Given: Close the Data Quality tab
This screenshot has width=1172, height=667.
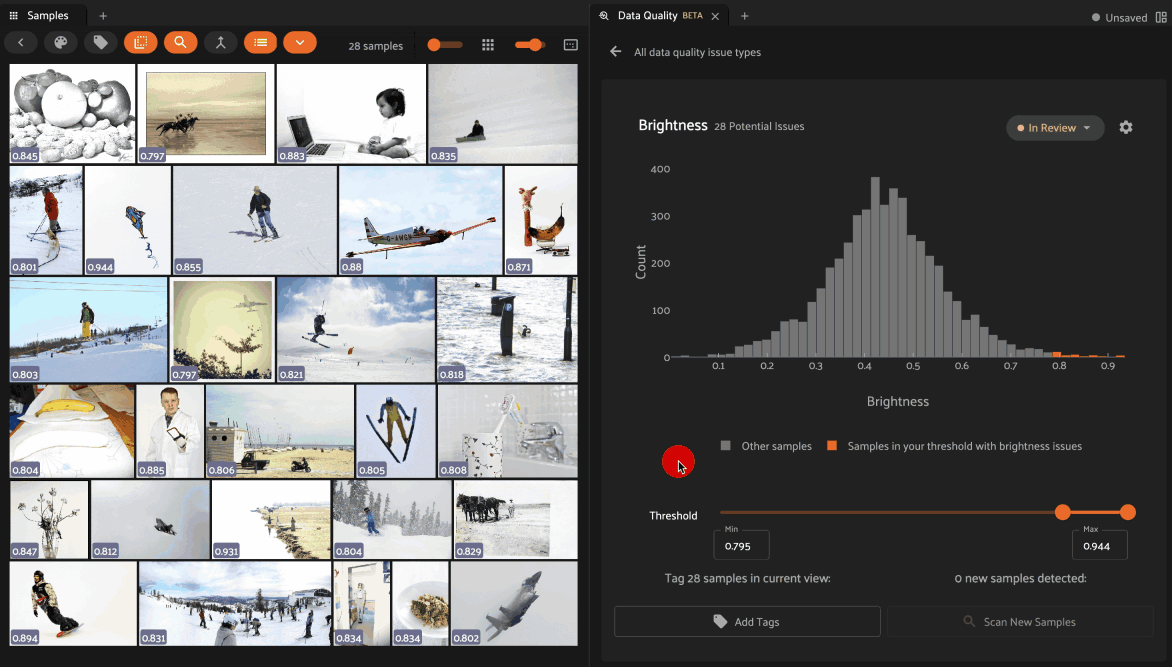Looking at the screenshot, I should click(x=715, y=16).
